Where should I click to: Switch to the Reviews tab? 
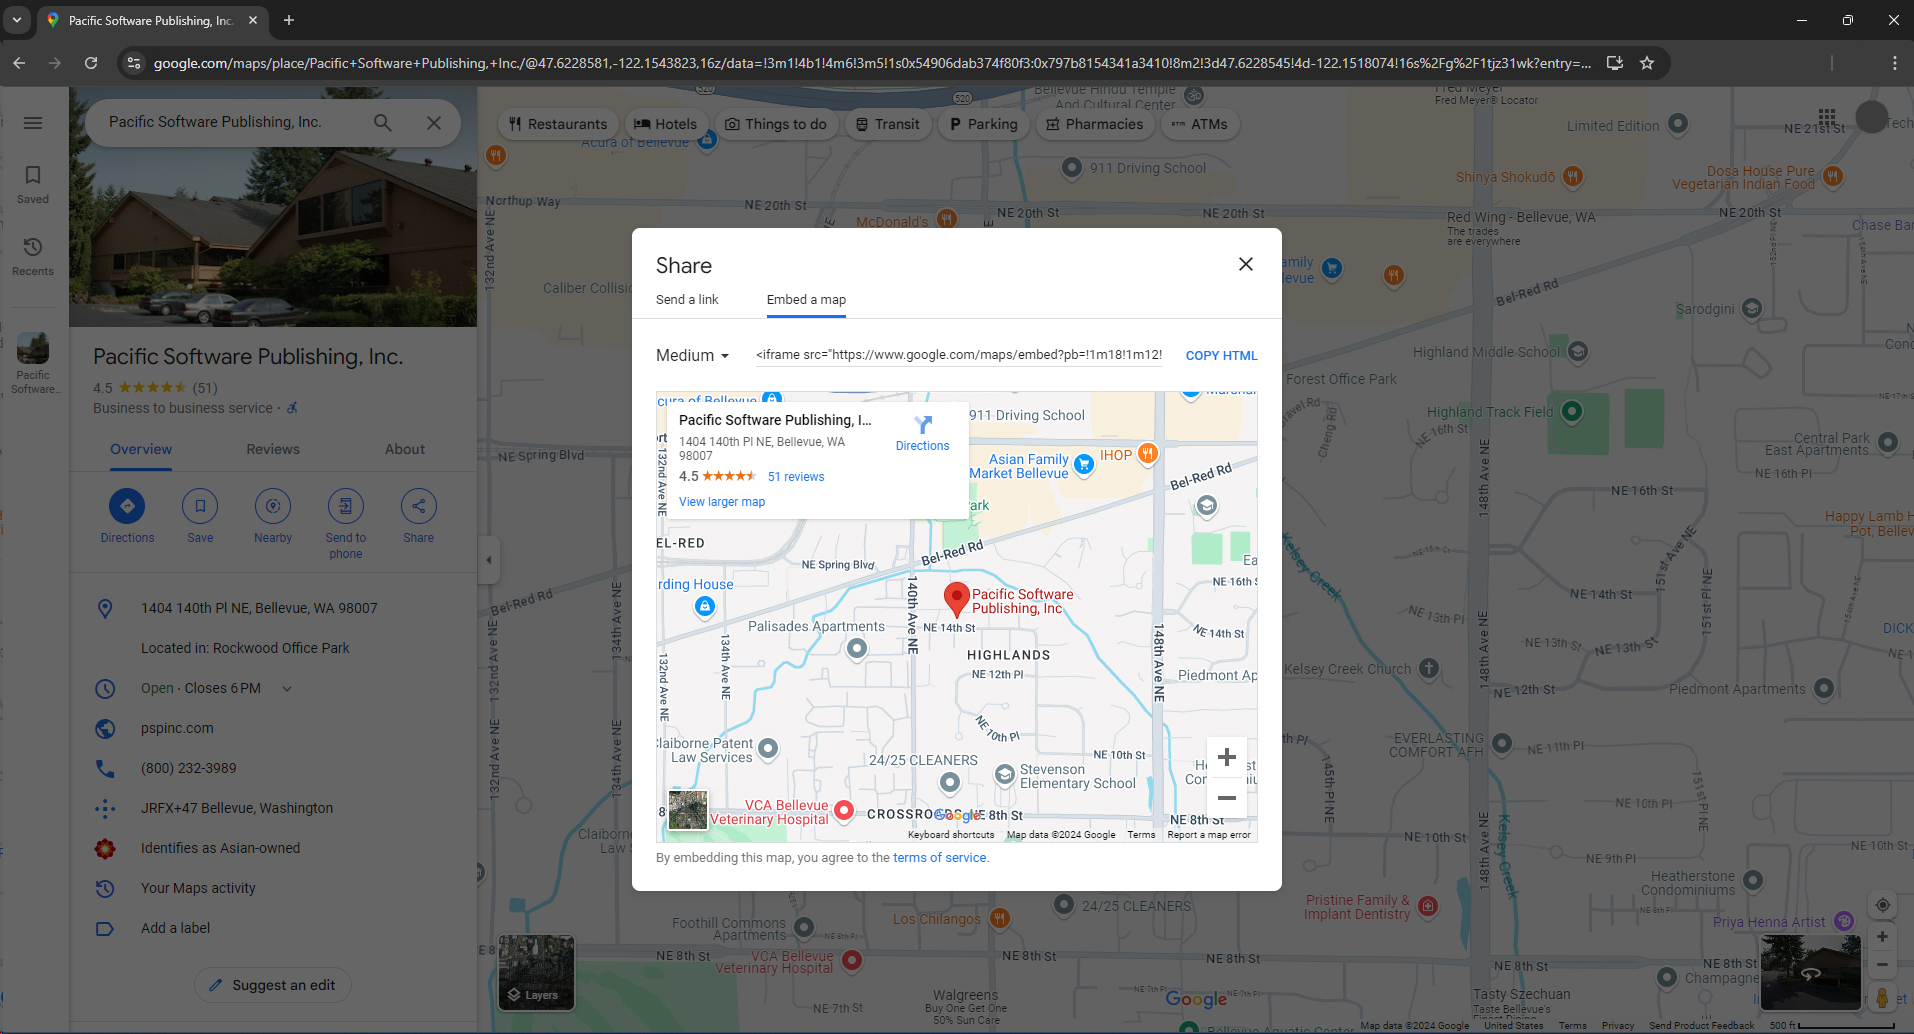[273, 449]
